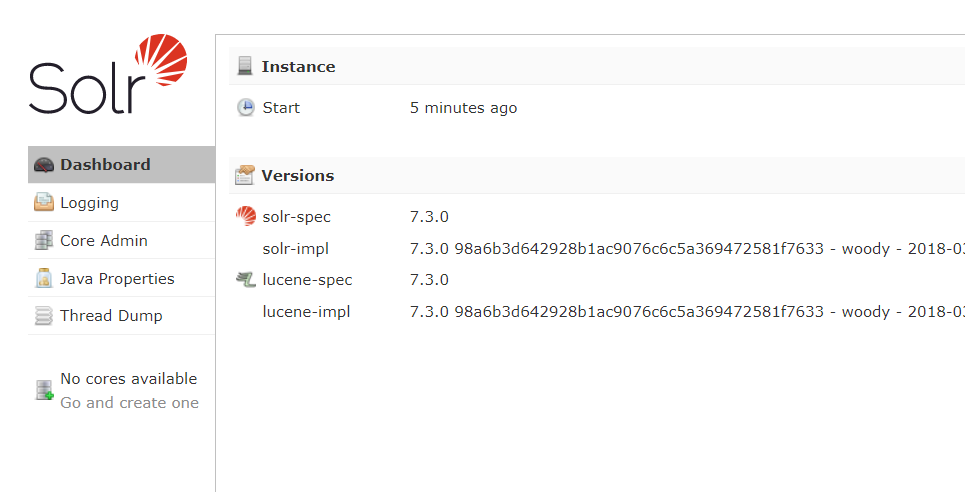Click the clock icon beside Start

pyautogui.click(x=246, y=108)
